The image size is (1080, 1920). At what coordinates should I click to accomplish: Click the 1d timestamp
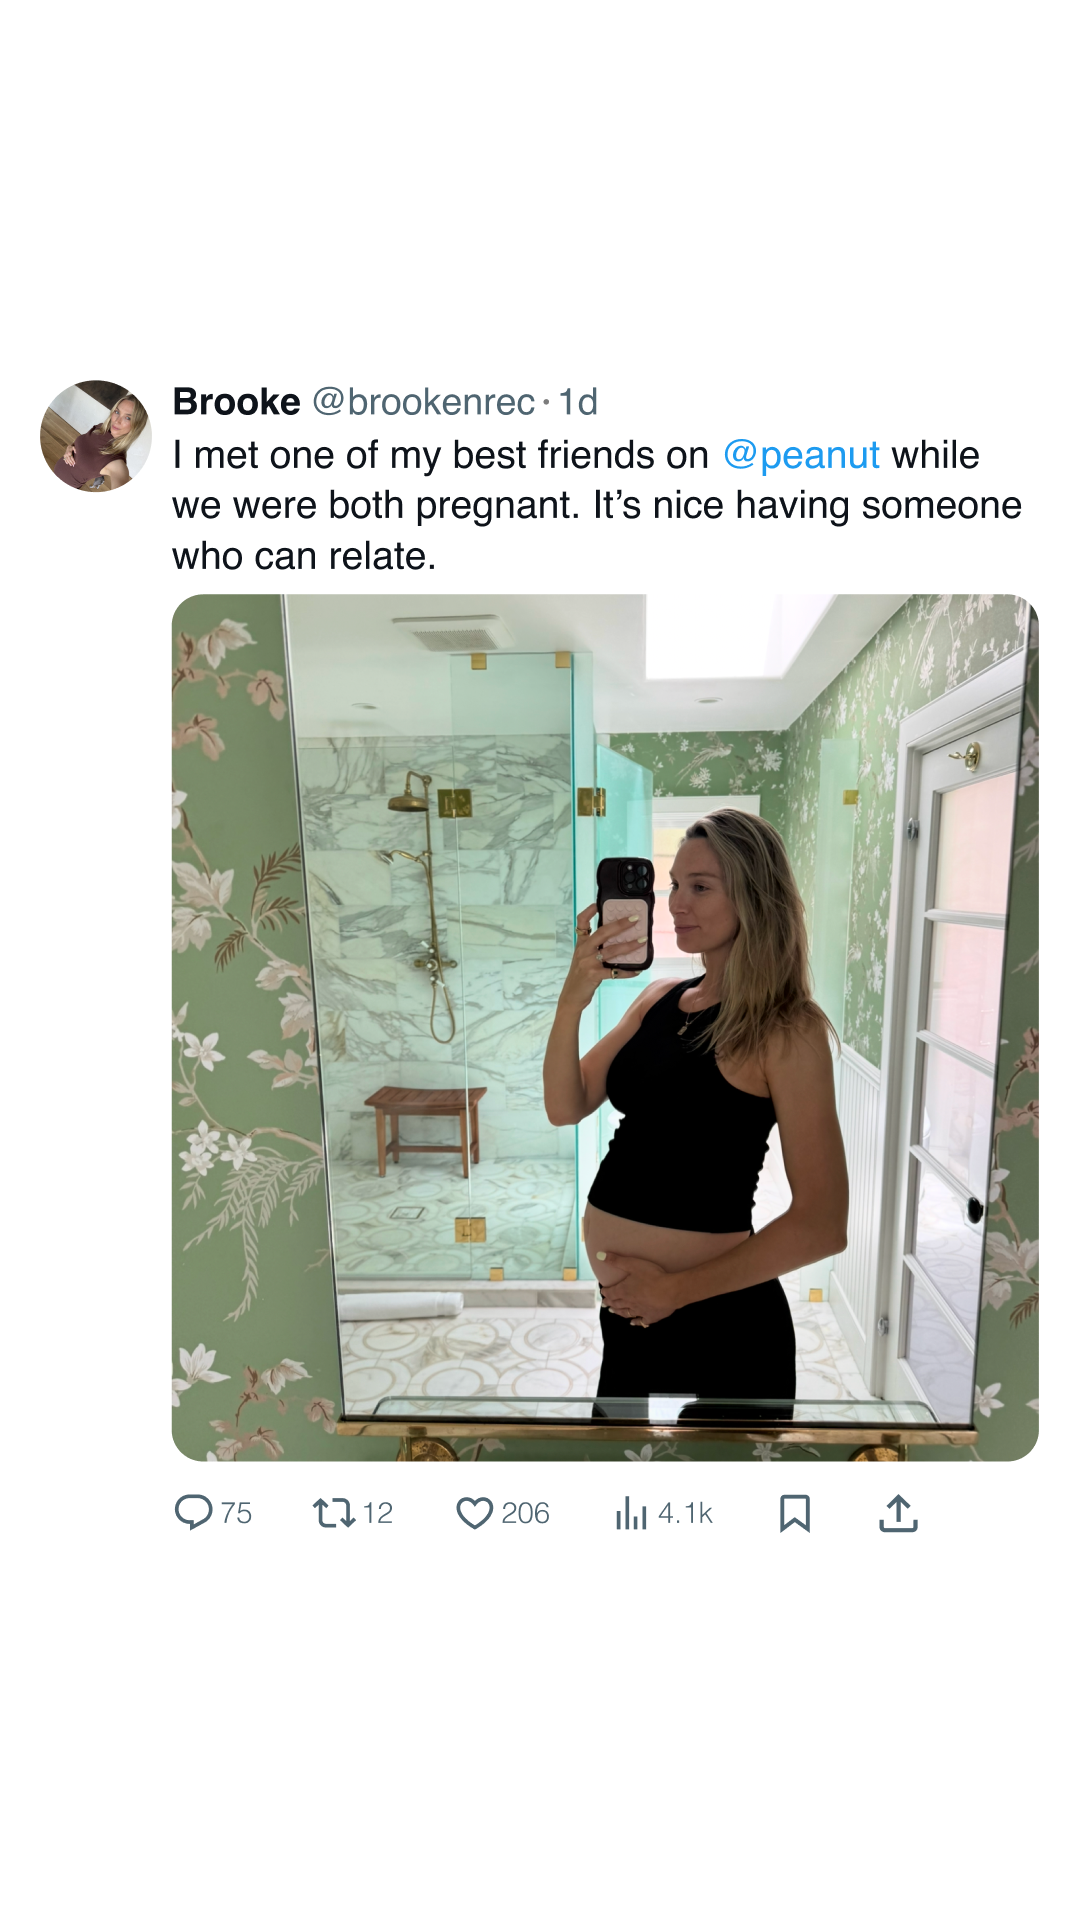pyautogui.click(x=578, y=402)
